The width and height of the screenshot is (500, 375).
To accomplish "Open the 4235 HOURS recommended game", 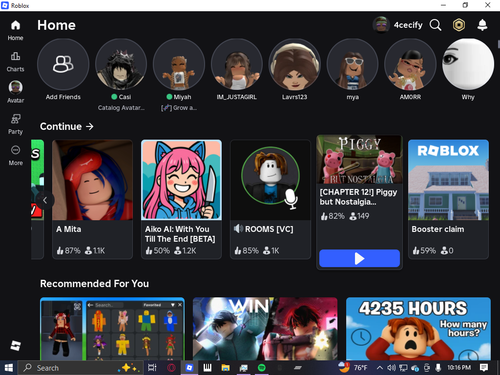I will [x=418, y=329].
